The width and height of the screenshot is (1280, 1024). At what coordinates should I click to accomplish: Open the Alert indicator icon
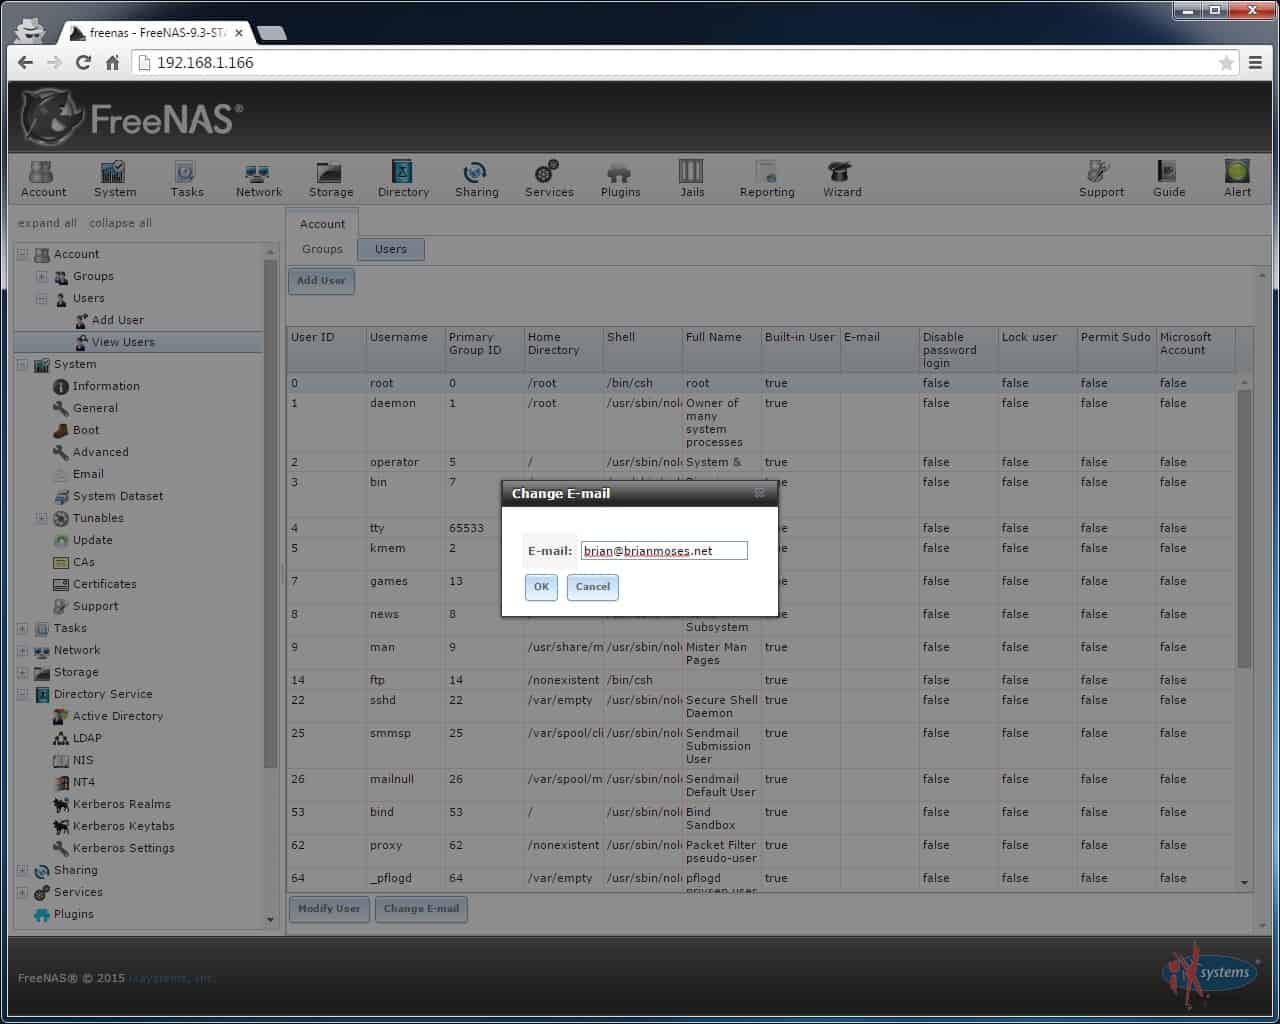tap(1237, 171)
